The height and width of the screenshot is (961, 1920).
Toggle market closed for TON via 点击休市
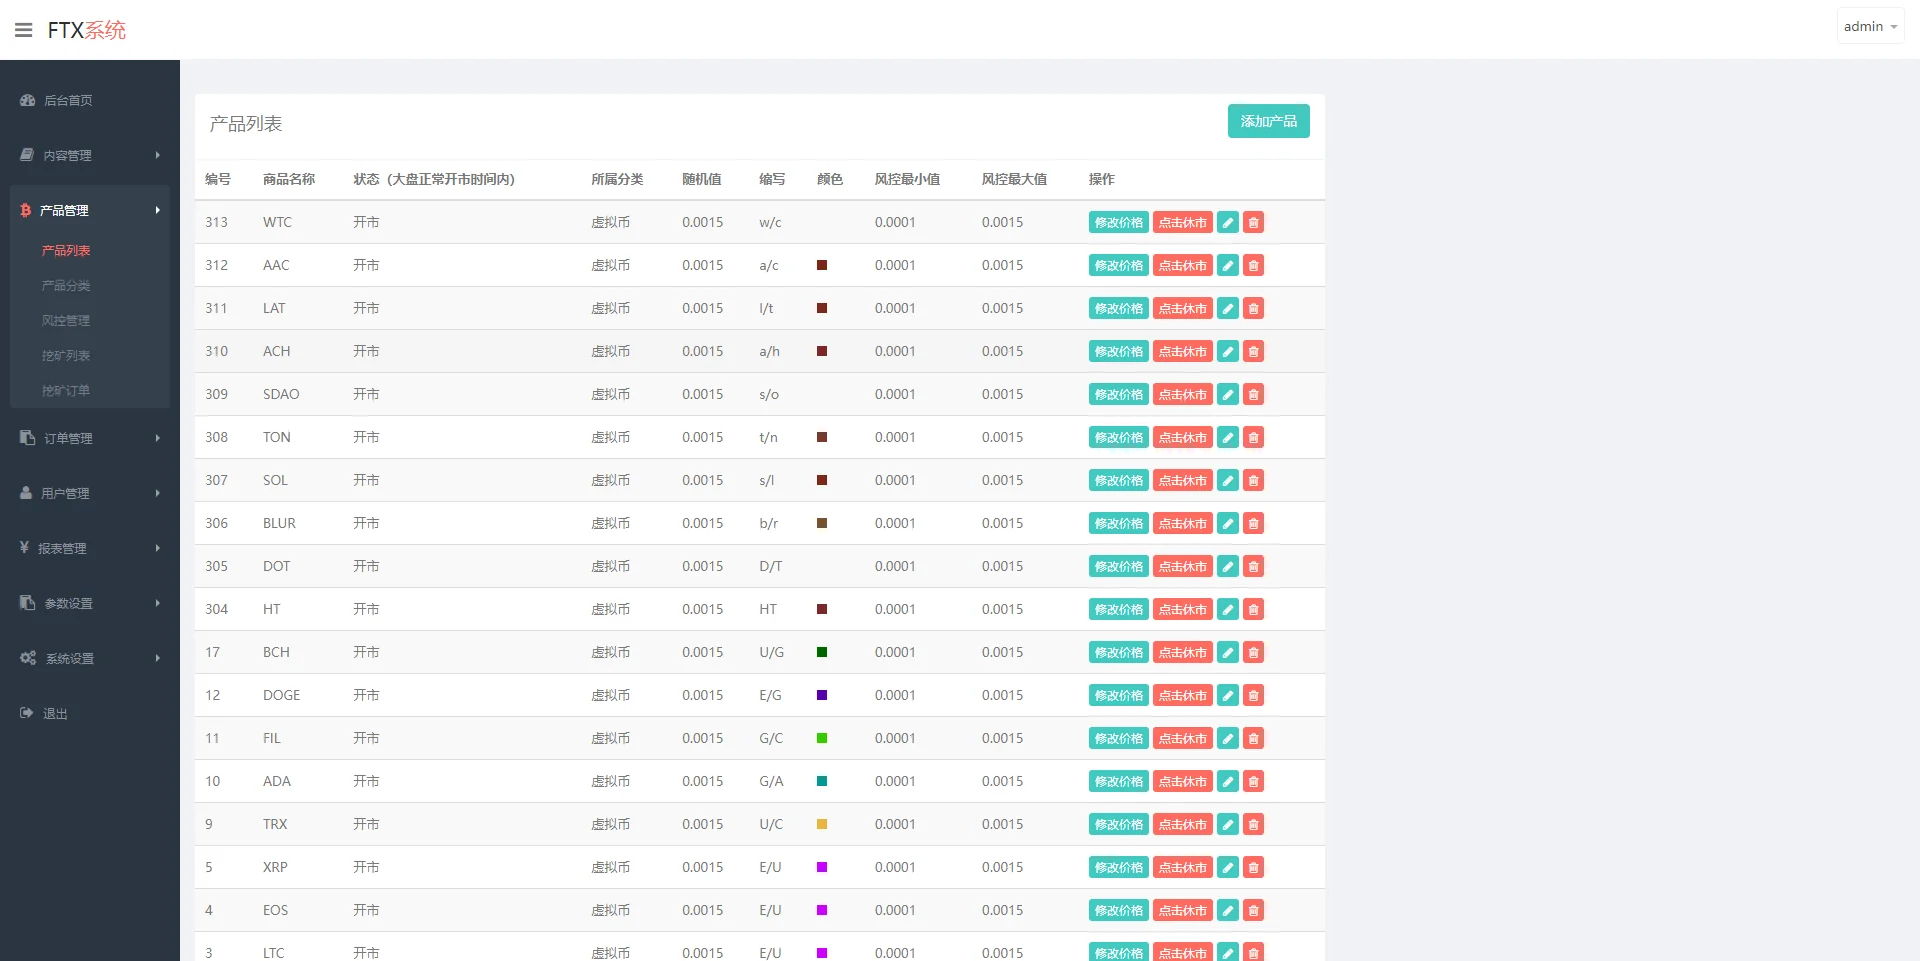[1182, 438]
